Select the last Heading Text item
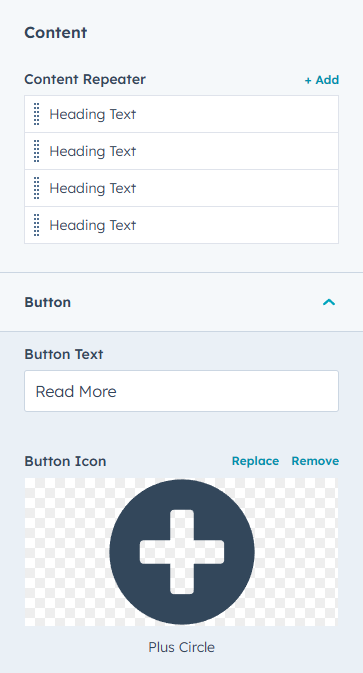Viewport: 363px width, 673px height. 182,225
